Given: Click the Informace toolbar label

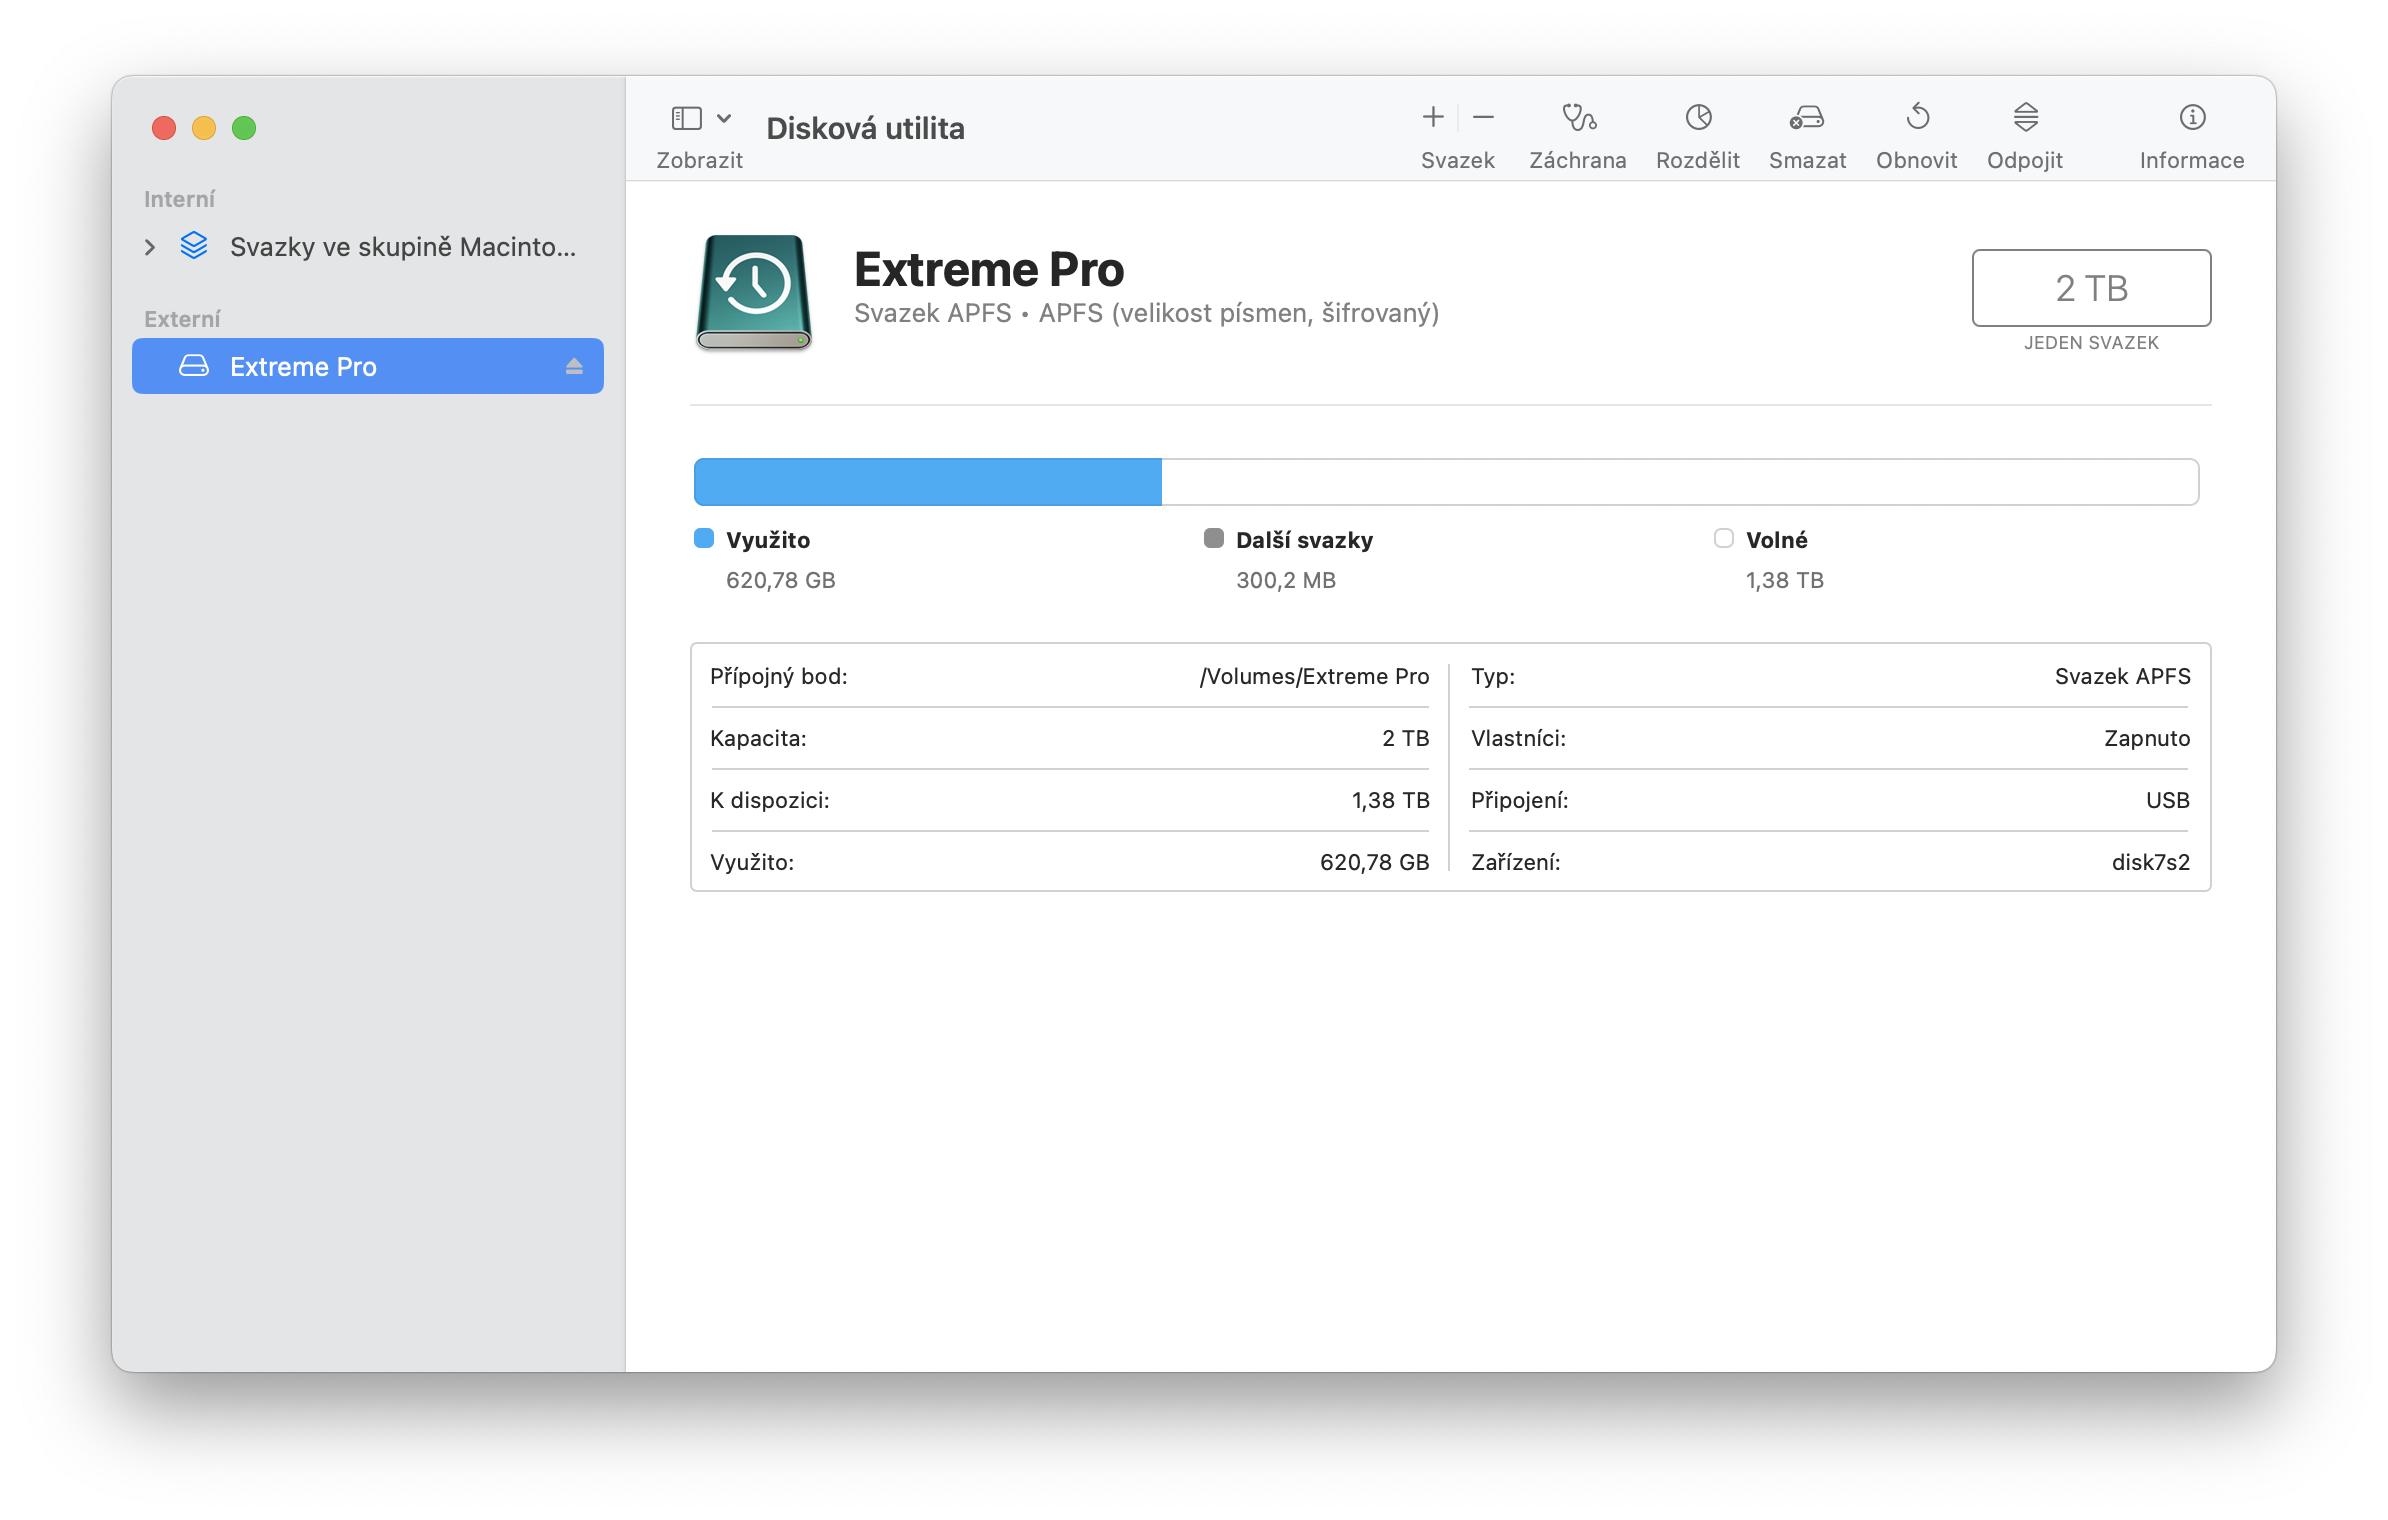Looking at the screenshot, I should click(2192, 161).
